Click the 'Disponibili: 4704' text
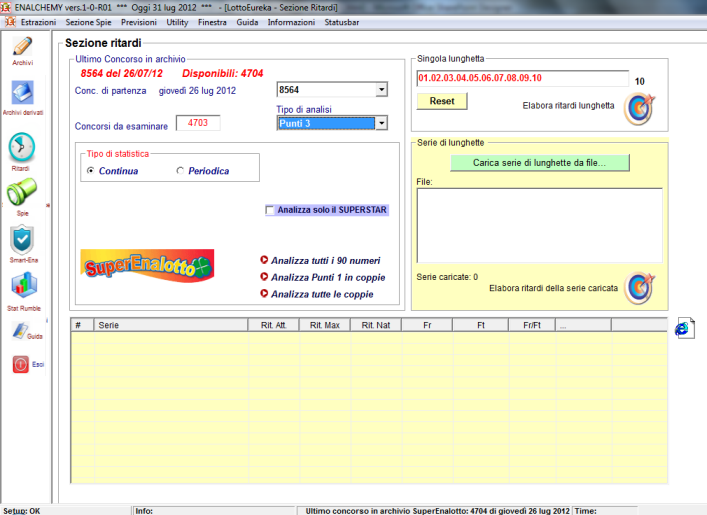 coord(222,74)
